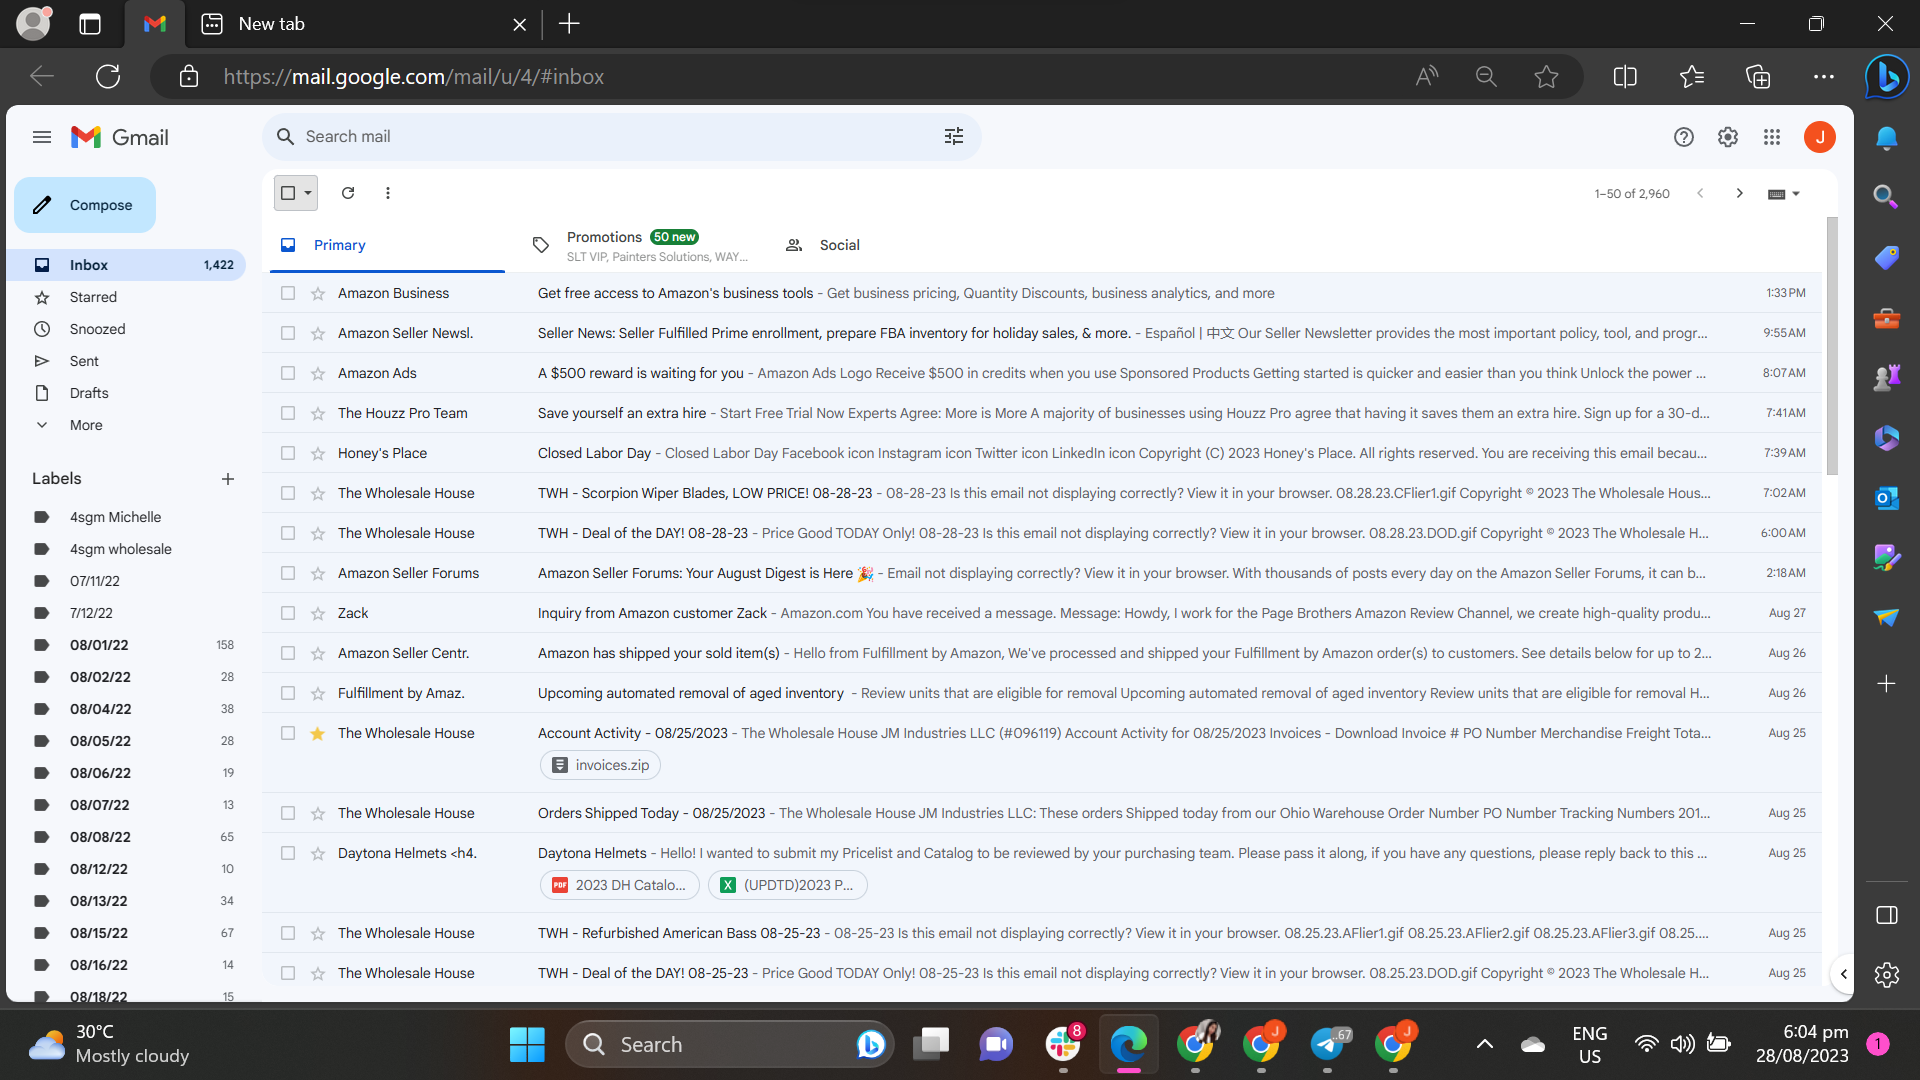Open the Google account avatar J
Viewport: 1920px width, 1080px height.
(x=1820, y=137)
